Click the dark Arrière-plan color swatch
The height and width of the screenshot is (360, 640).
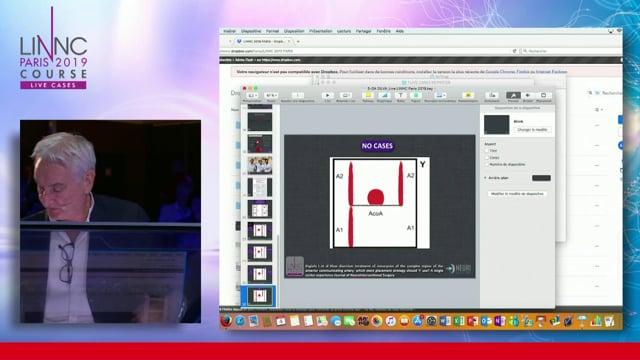click(x=541, y=178)
